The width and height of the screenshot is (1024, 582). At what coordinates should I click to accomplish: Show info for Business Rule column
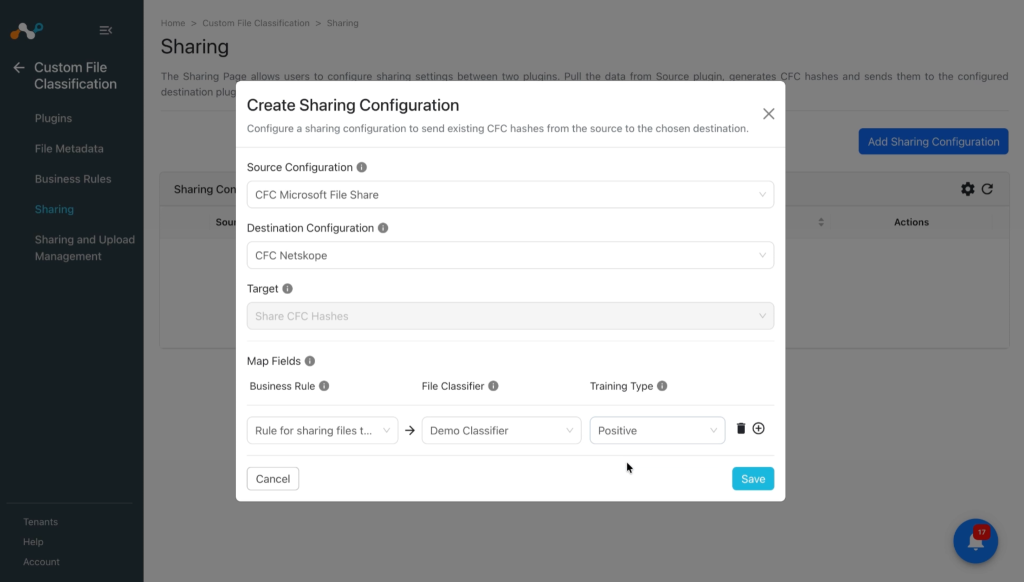(x=324, y=386)
